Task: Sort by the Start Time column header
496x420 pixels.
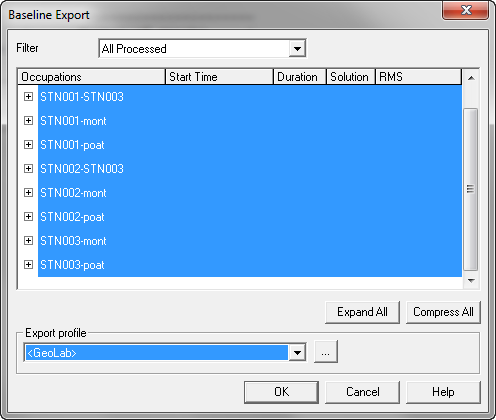Action: point(219,77)
